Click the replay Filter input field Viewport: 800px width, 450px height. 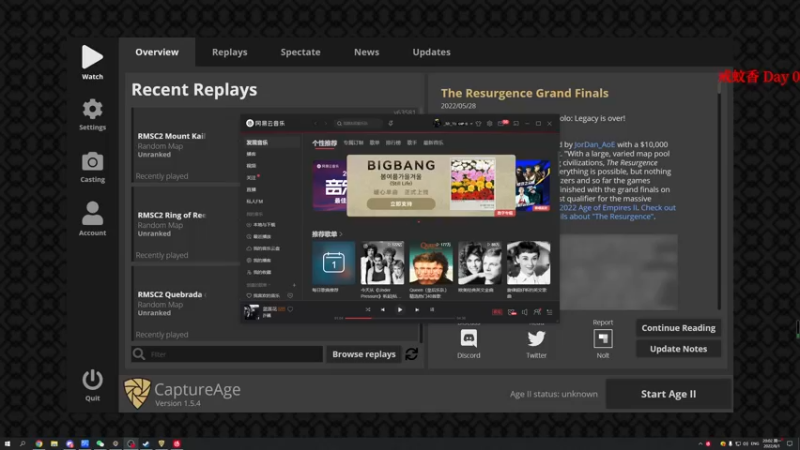coord(227,354)
